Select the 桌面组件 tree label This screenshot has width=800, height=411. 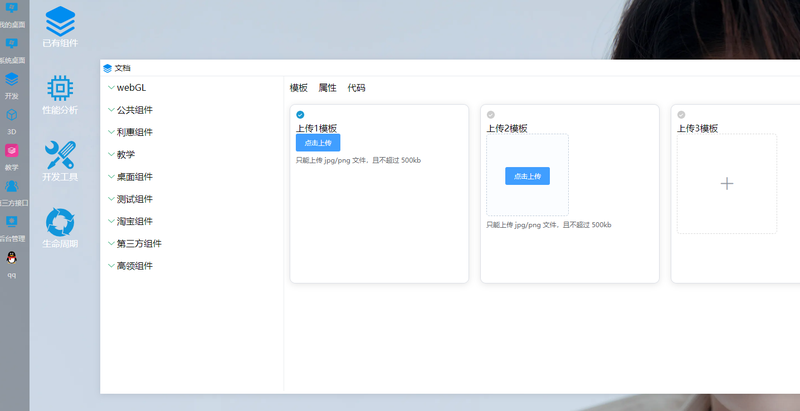(135, 177)
